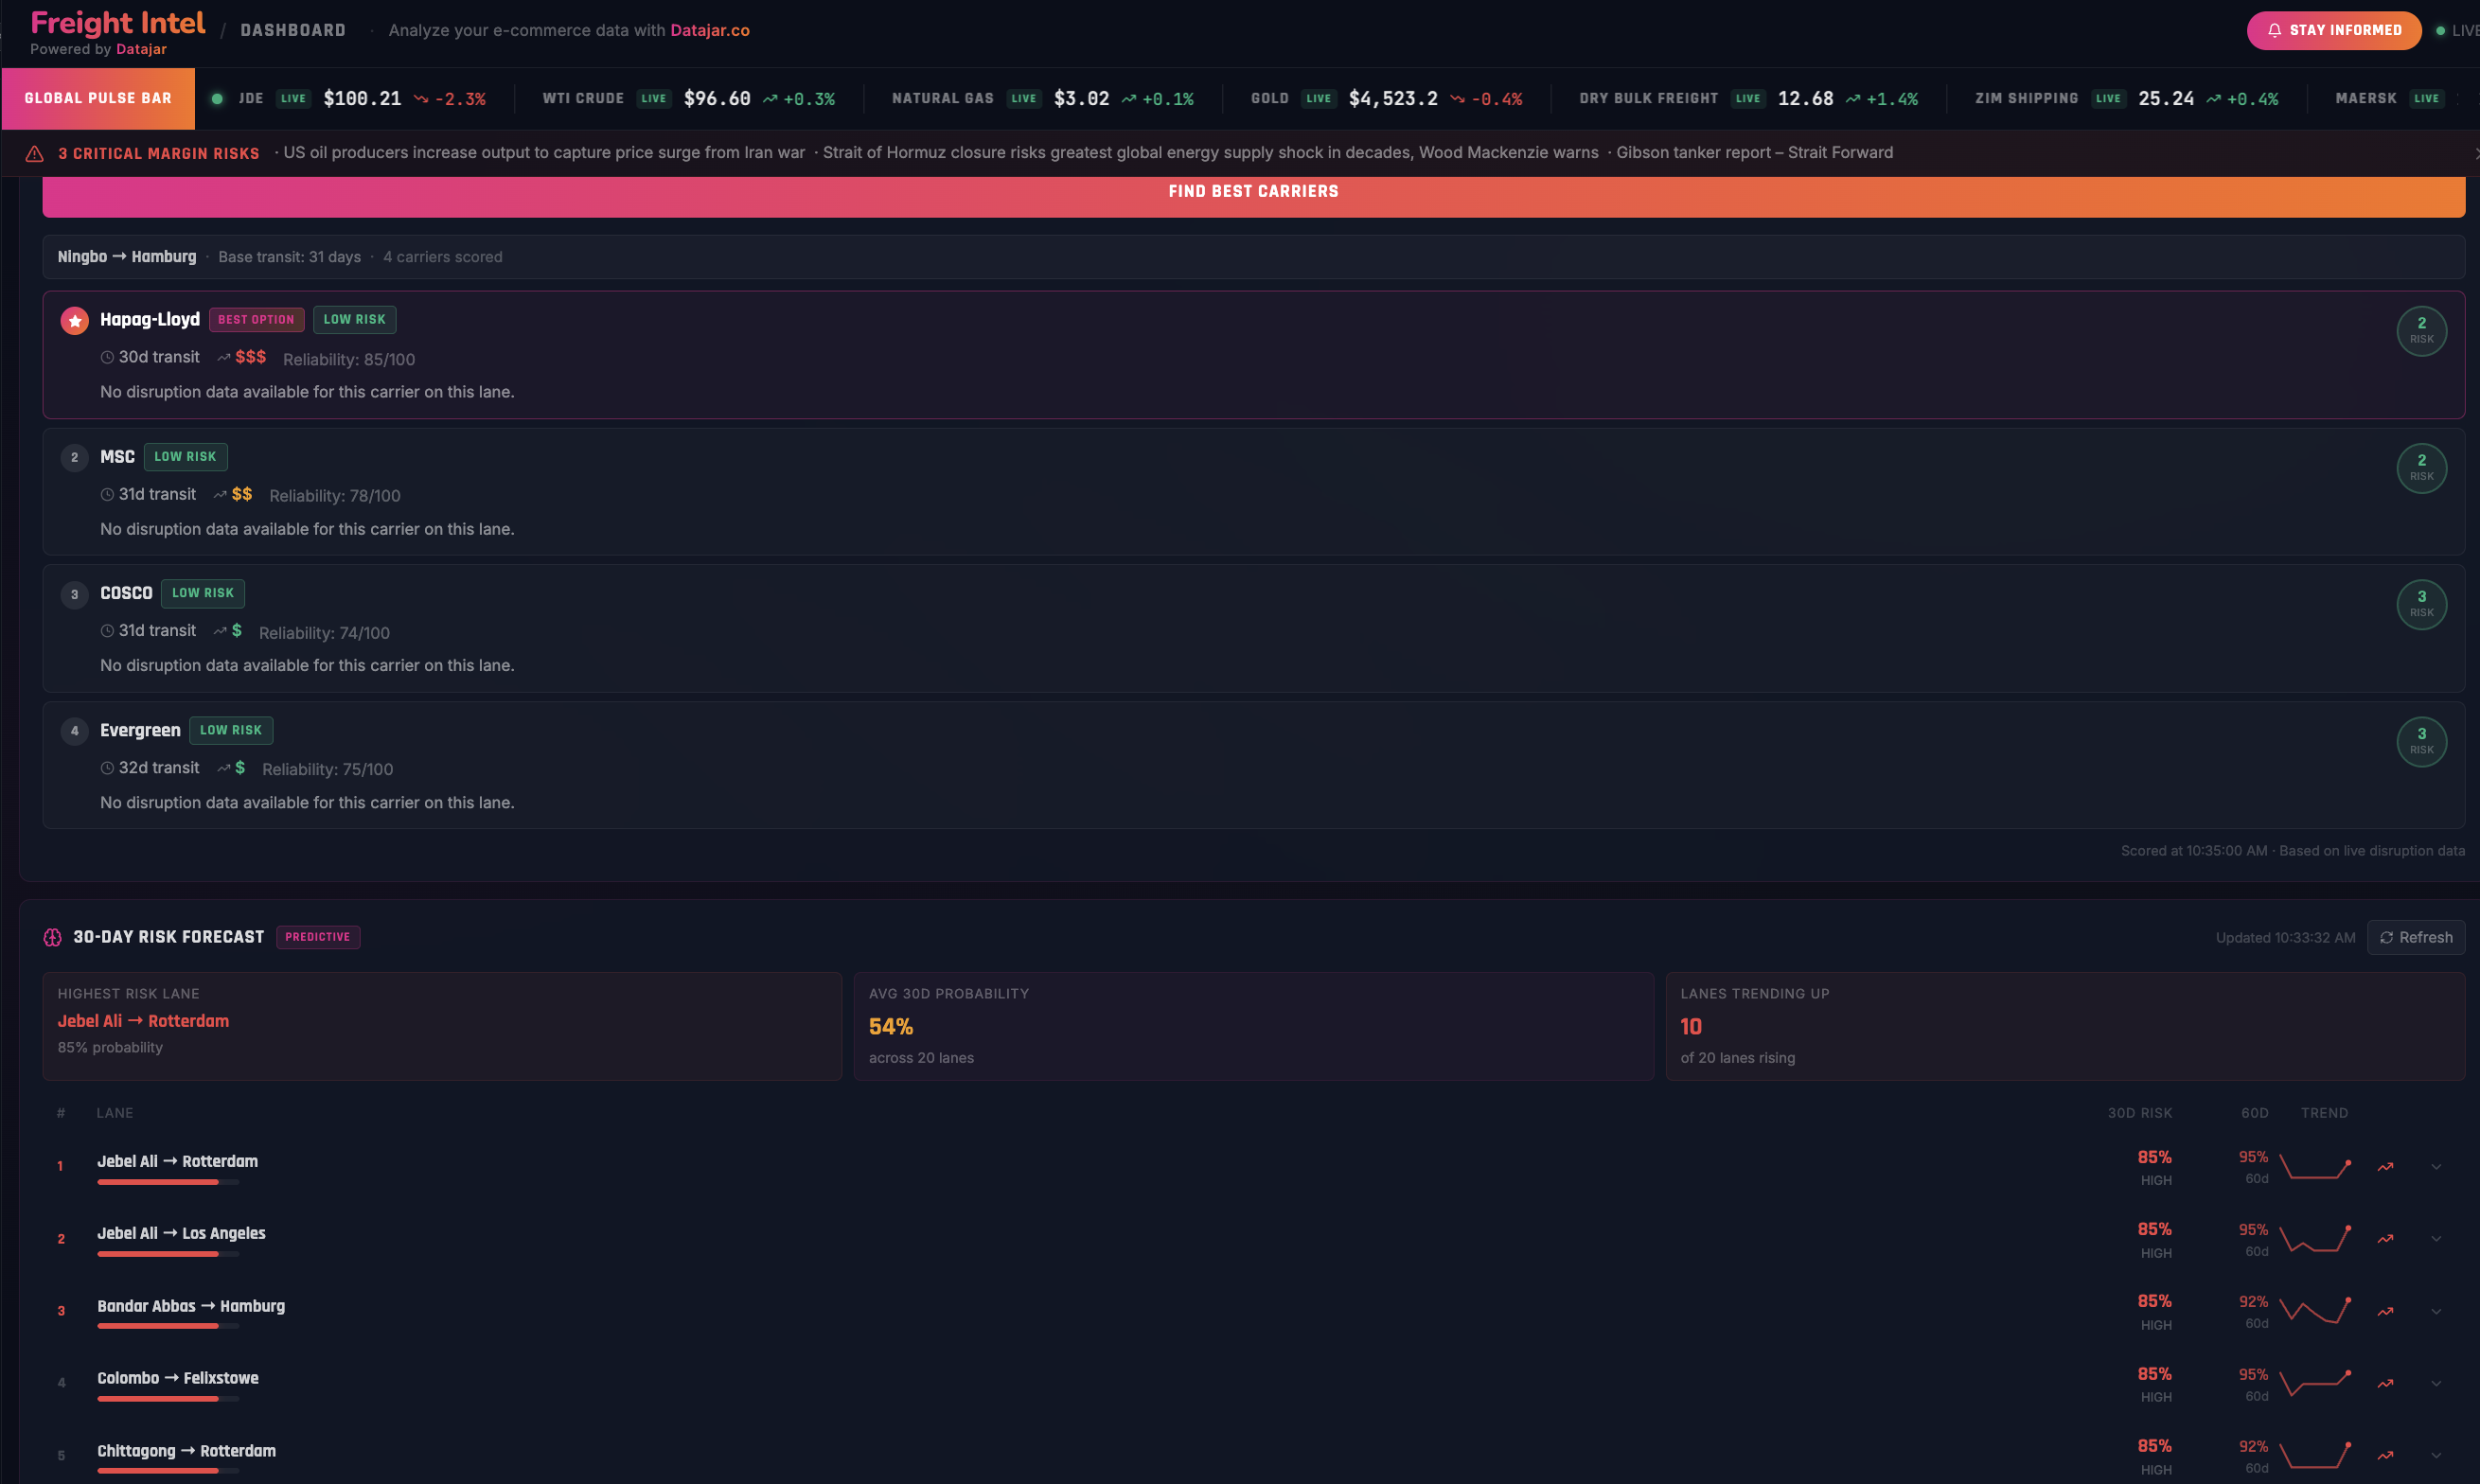
Task: Click the trend-up icon for Chittagong Rotterdam
Action: click(2385, 1455)
